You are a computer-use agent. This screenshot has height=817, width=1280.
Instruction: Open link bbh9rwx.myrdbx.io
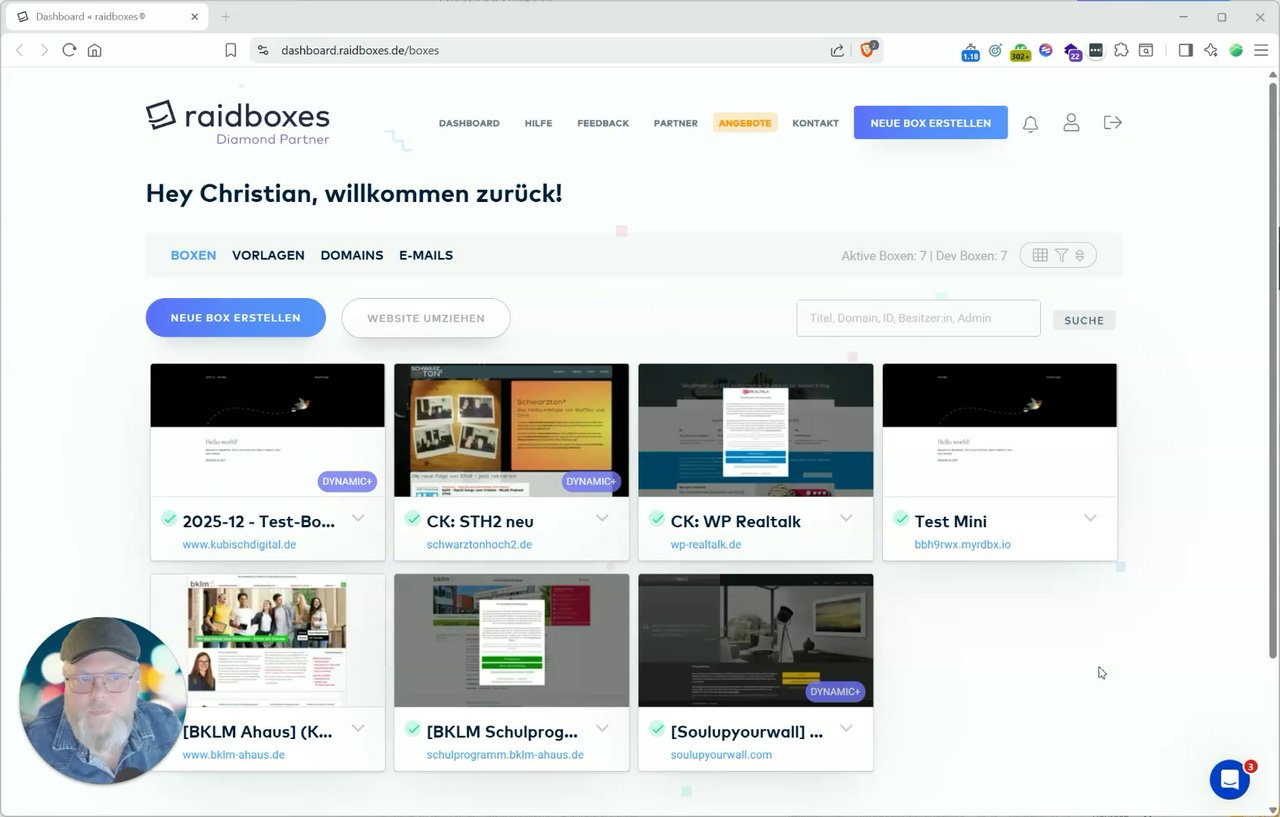[963, 545]
